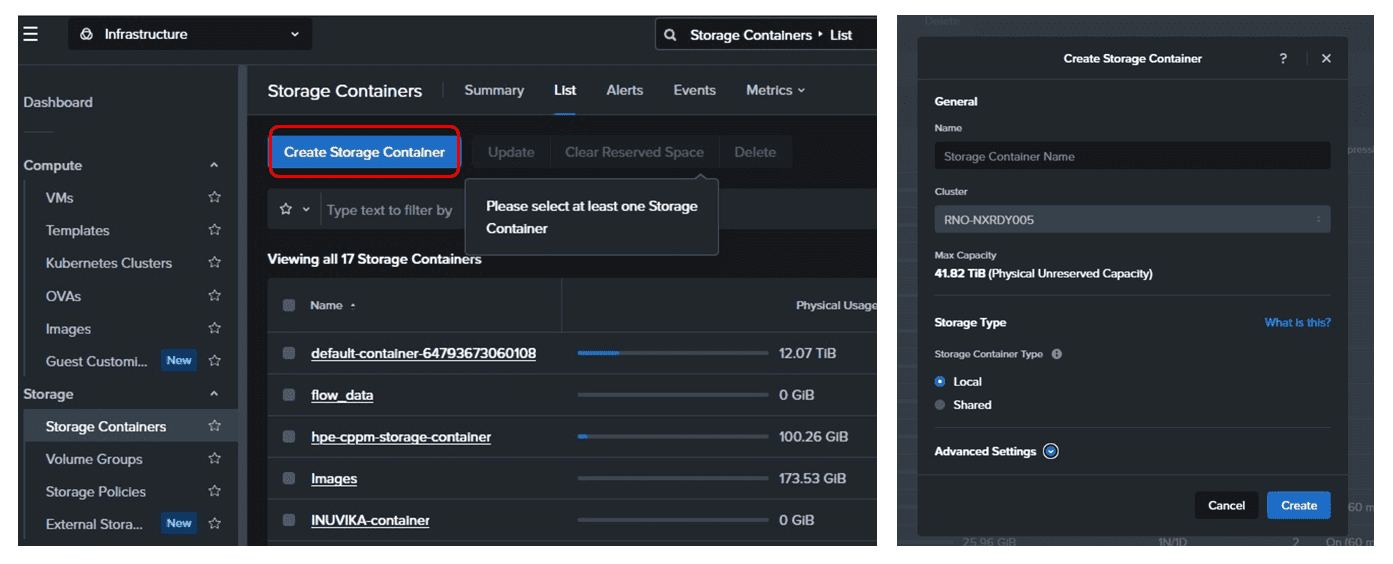This screenshot has height=564, width=1393.
Task: Star the Volume Groups sidebar item
Action: (214, 459)
